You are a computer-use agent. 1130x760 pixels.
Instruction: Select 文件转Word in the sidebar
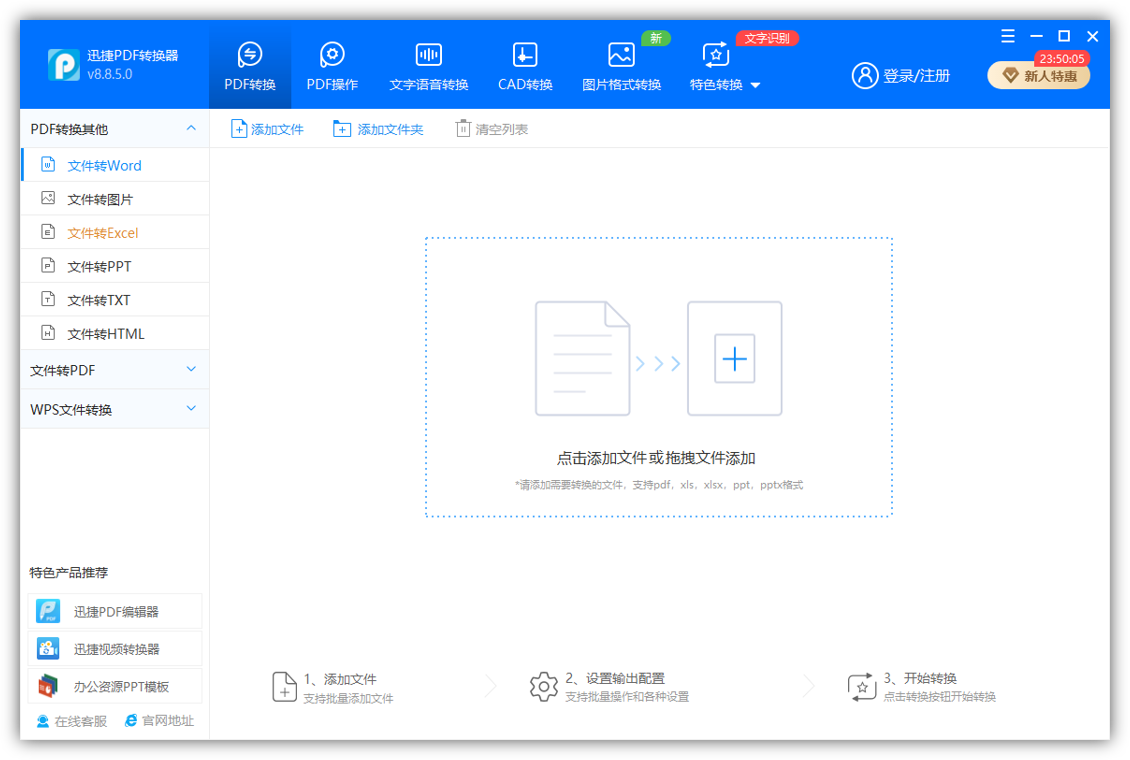coord(115,165)
